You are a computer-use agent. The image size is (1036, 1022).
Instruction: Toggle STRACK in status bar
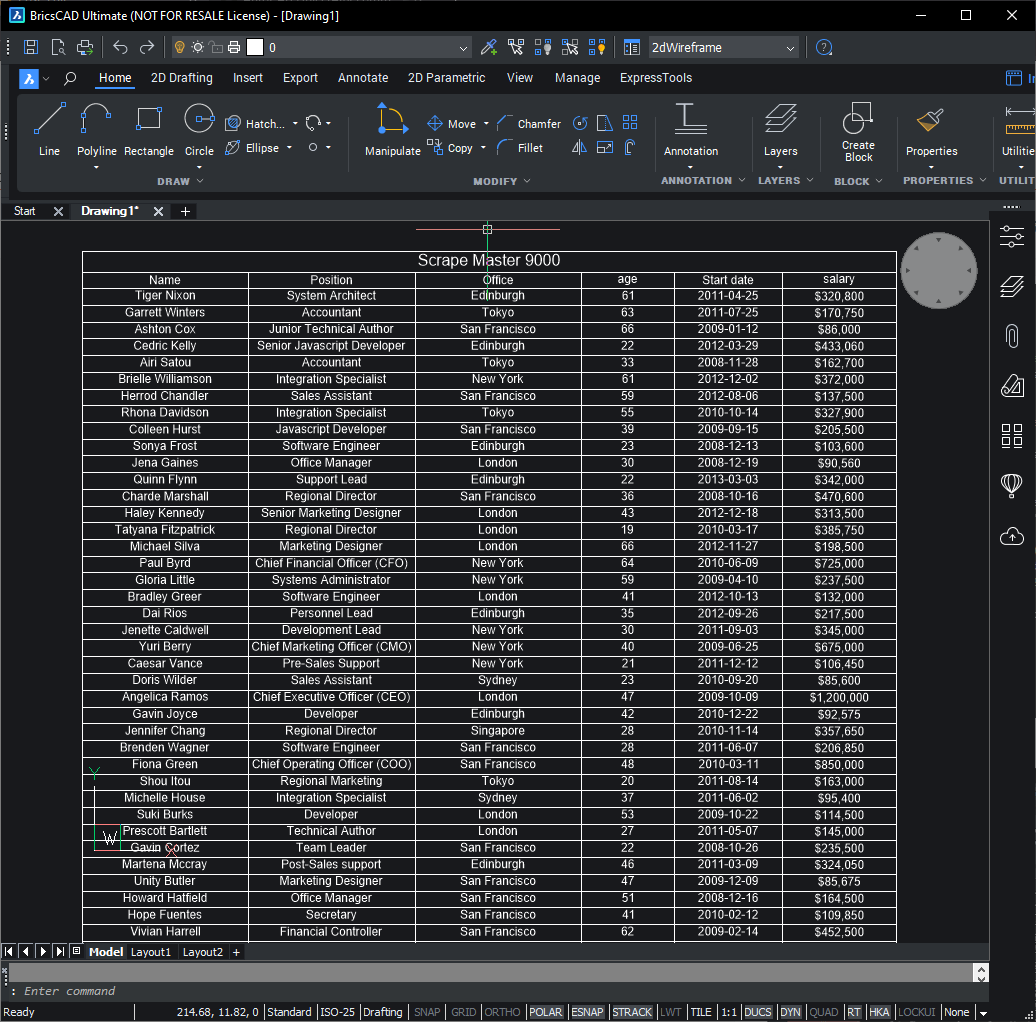tap(632, 1011)
